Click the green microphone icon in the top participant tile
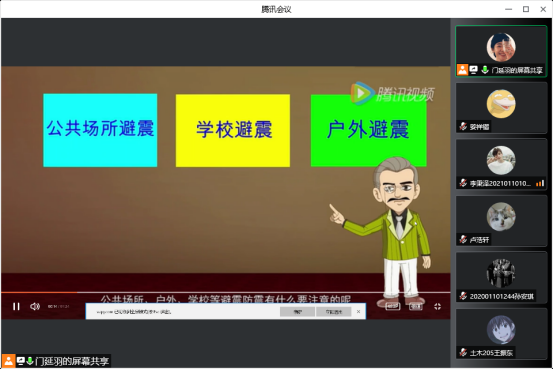The width and height of the screenshot is (553, 369). click(485, 70)
